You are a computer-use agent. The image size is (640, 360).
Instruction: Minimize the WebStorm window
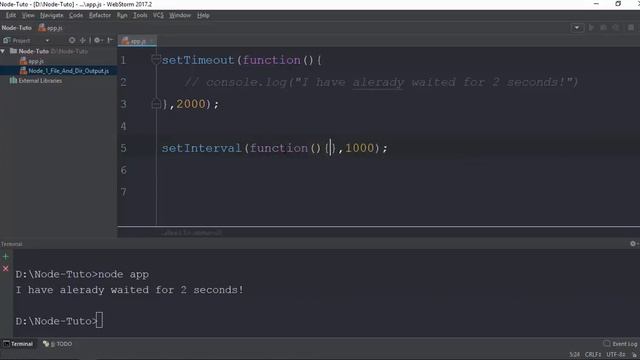point(596,4)
